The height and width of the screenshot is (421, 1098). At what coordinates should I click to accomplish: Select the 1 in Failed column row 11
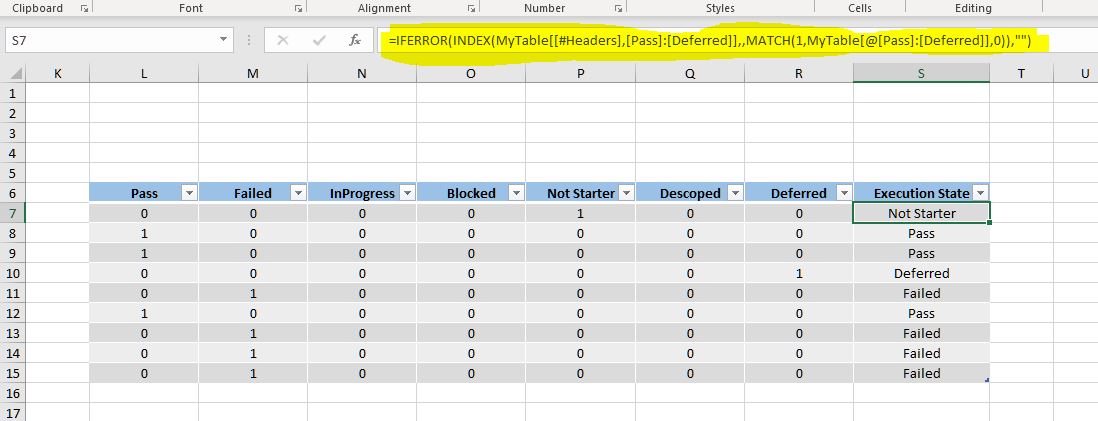point(253,293)
